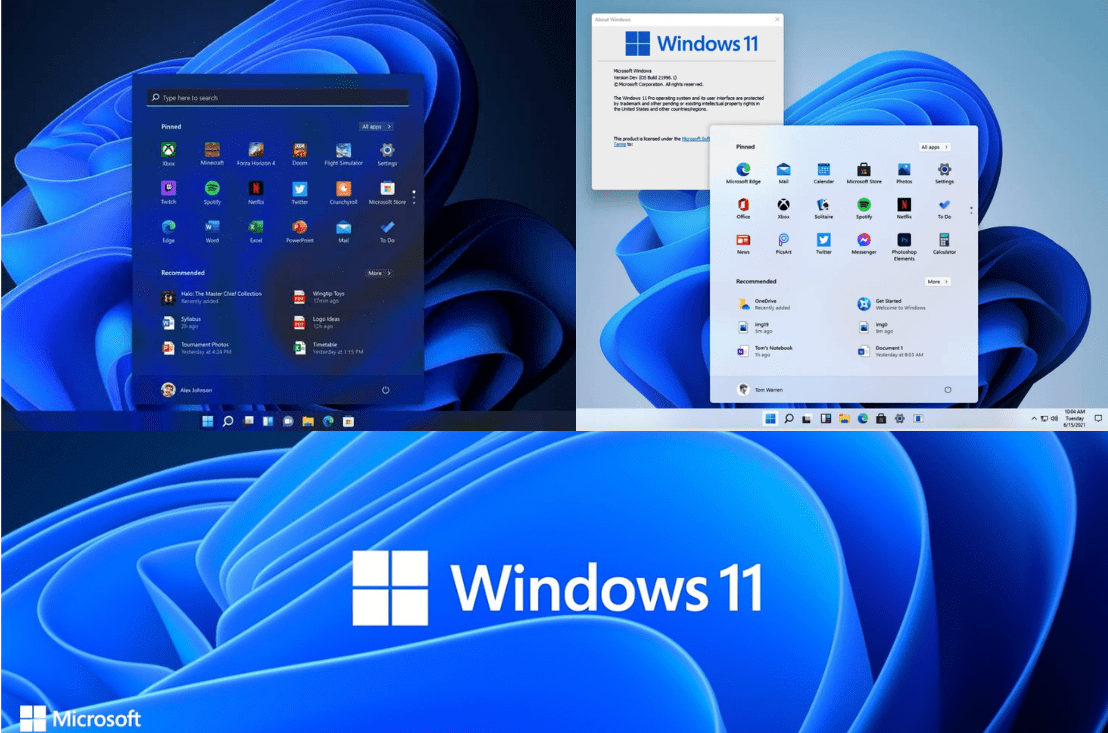Open Doom in the dark Start menu
Screen dimensions: 1108x733
pyautogui.click(x=300, y=153)
